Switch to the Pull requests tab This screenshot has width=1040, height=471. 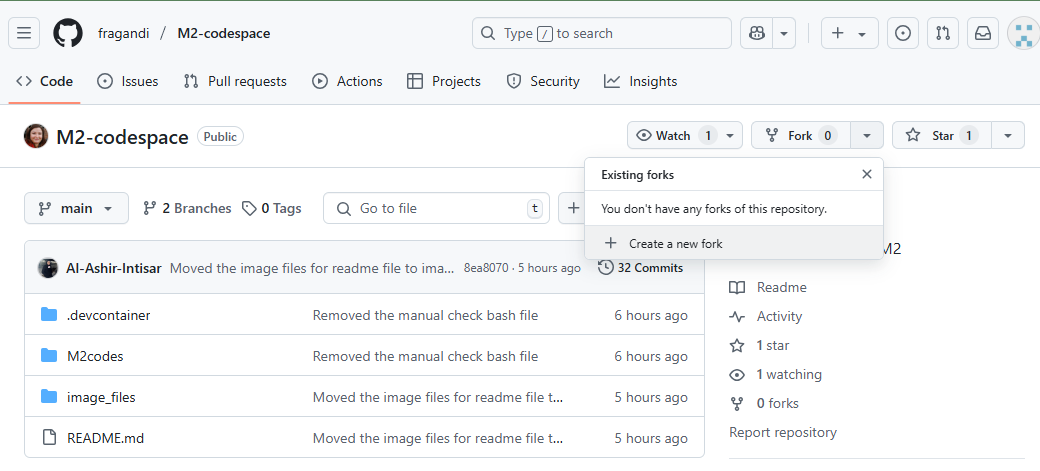235,81
